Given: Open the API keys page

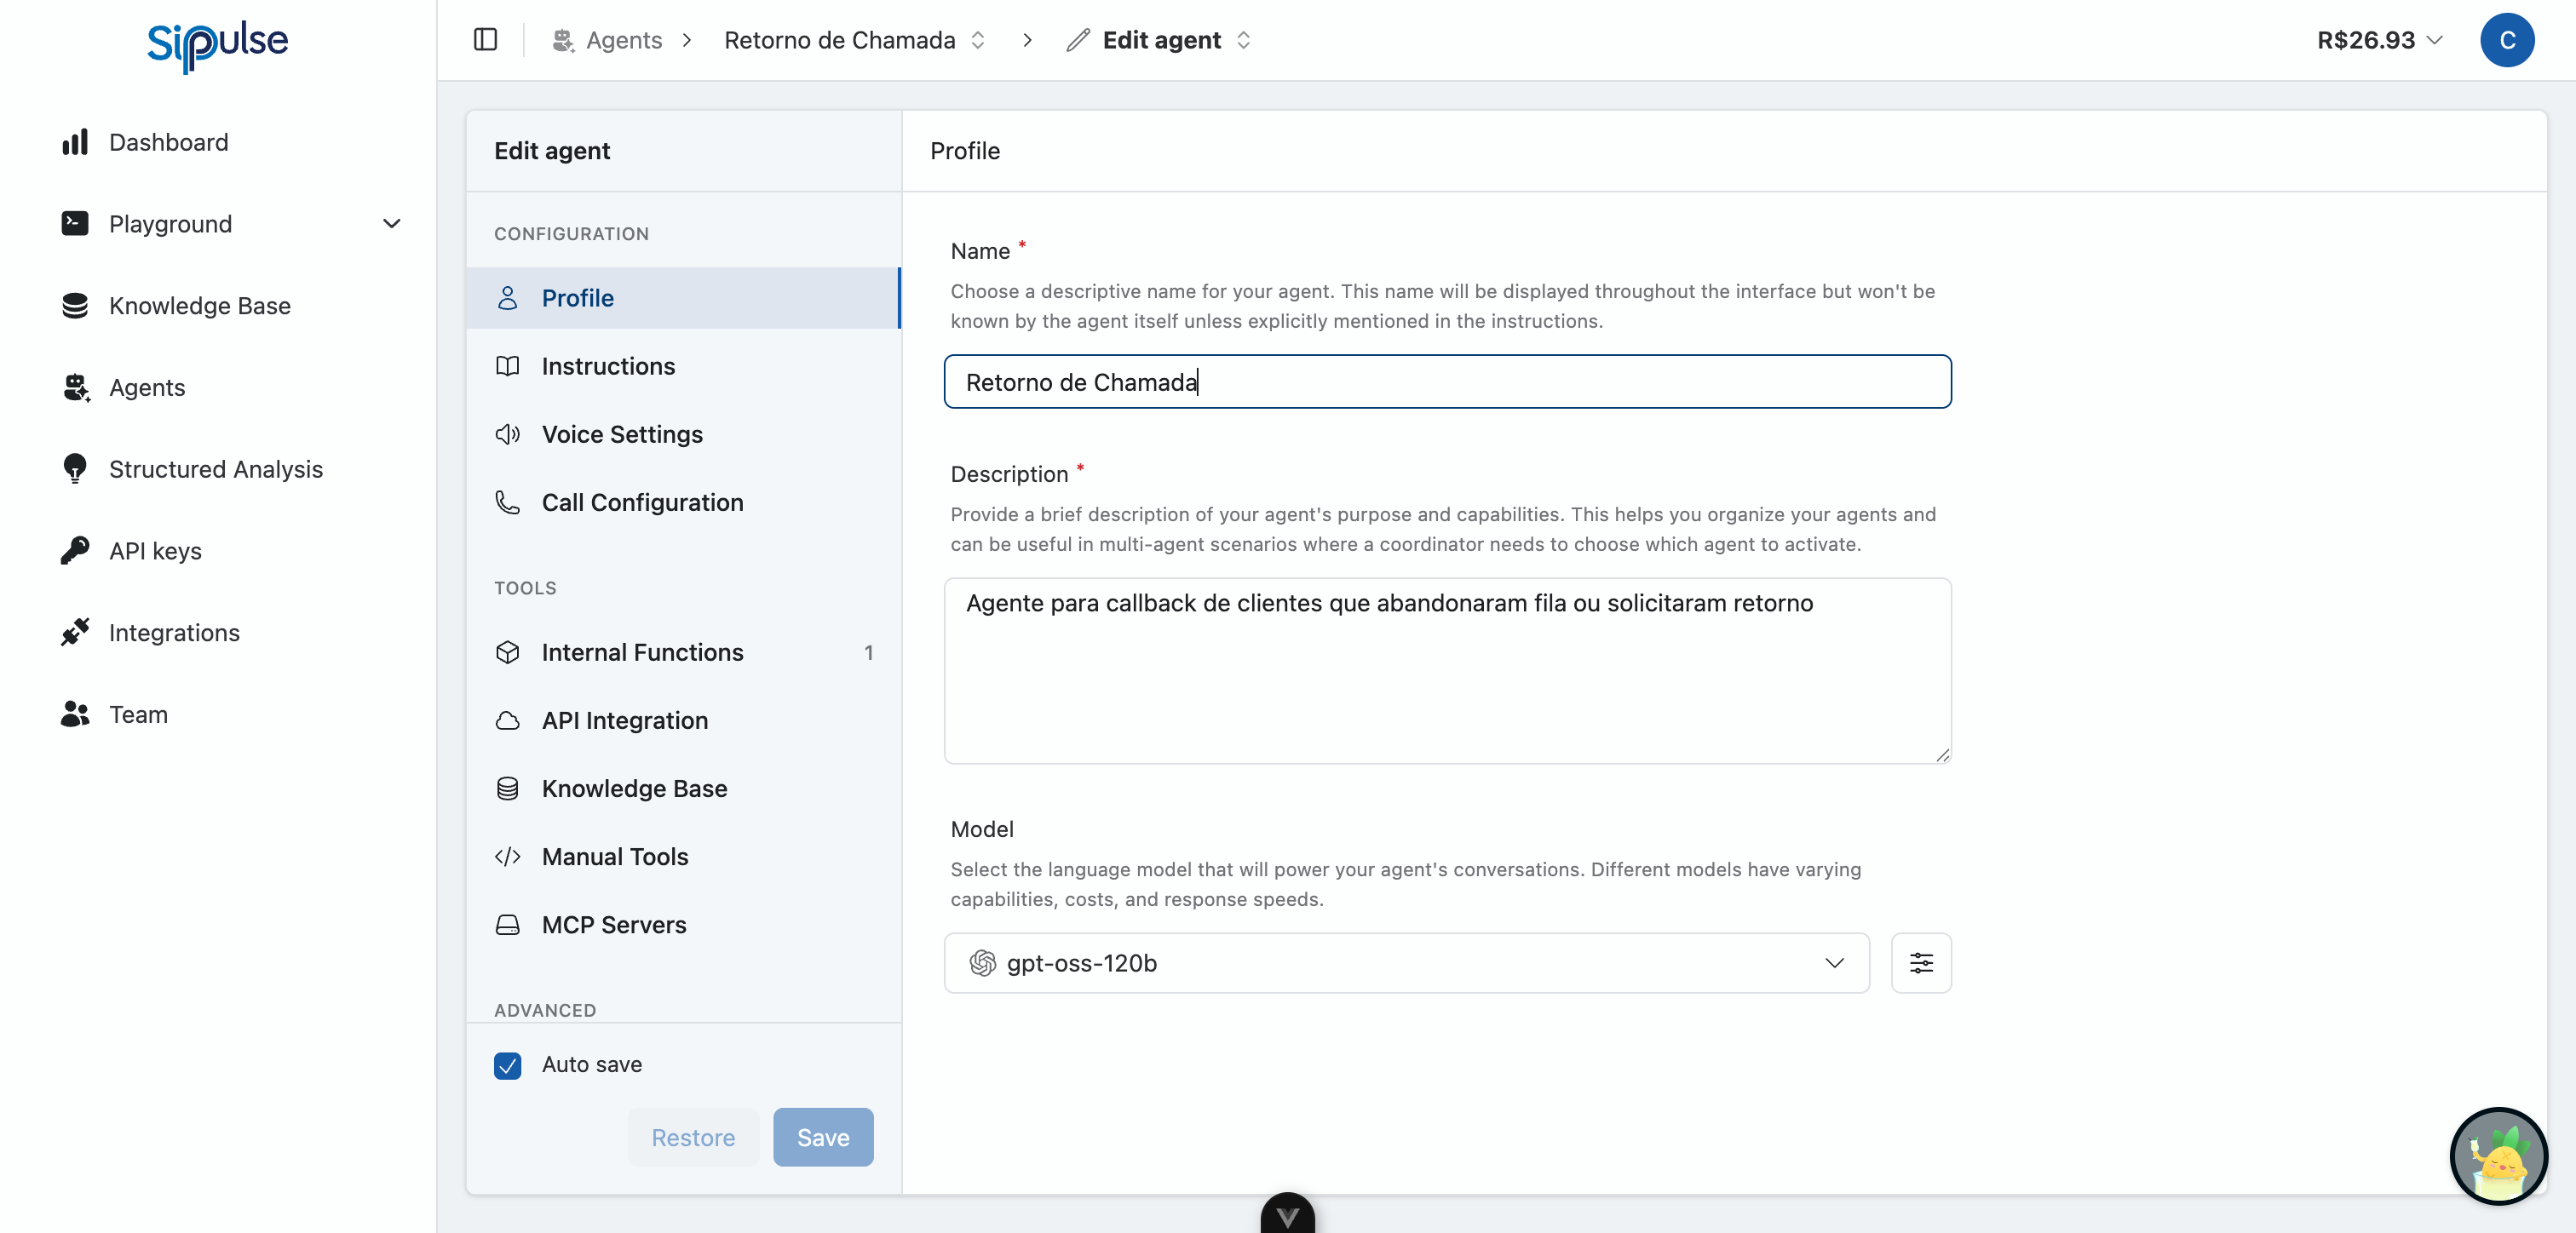Looking at the screenshot, I should pyautogui.click(x=156, y=550).
